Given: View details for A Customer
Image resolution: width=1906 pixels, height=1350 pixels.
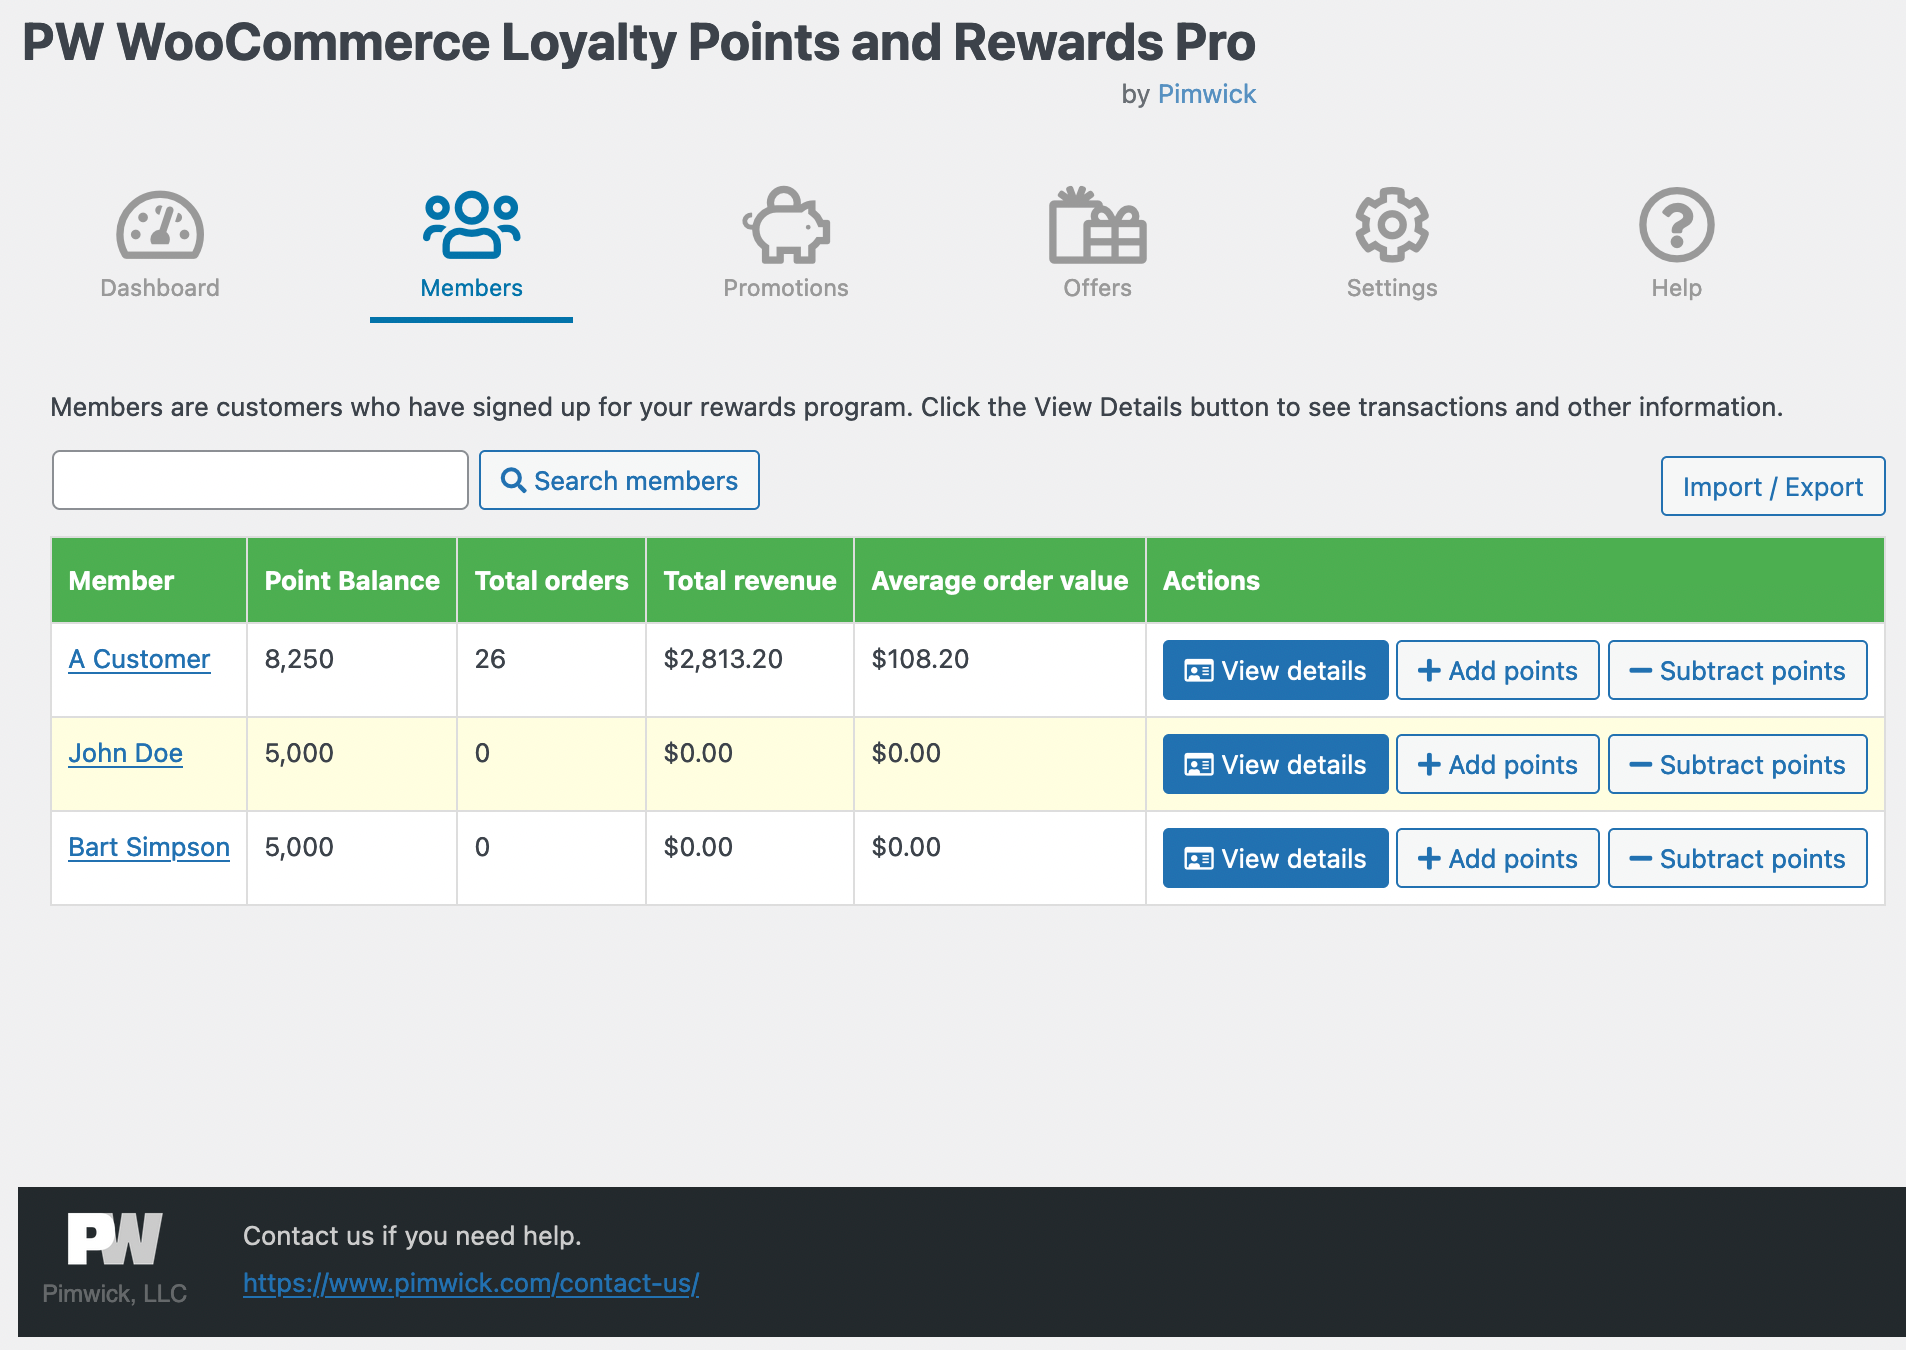Looking at the screenshot, I should point(1274,670).
